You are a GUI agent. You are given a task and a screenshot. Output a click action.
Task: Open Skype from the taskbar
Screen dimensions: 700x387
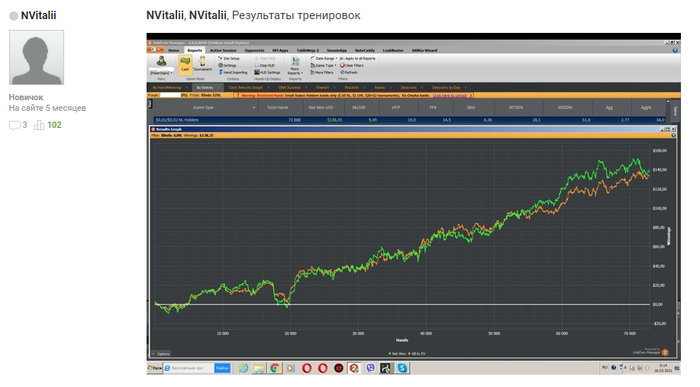click(402, 368)
